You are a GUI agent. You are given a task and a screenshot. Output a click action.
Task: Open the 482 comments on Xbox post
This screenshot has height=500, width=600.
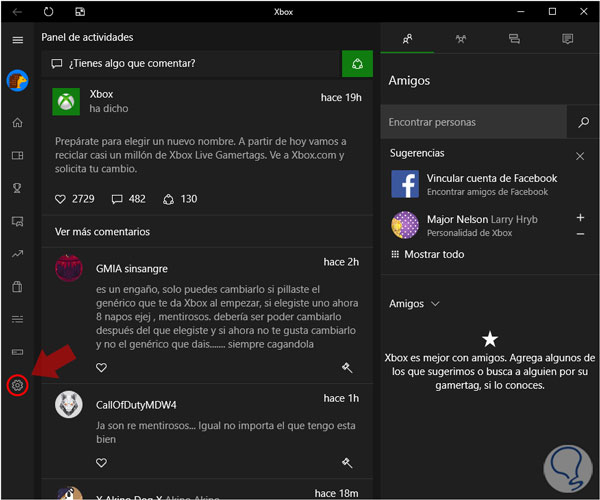point(129,199)
